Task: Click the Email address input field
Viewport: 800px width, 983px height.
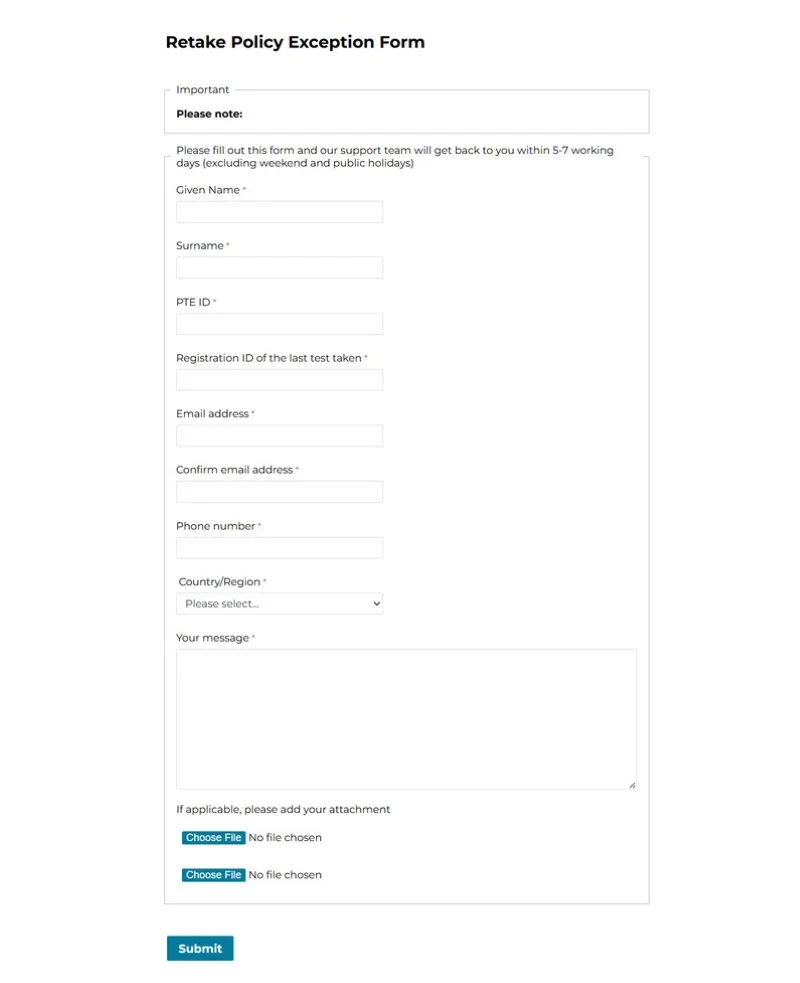Action: [279, 435]
